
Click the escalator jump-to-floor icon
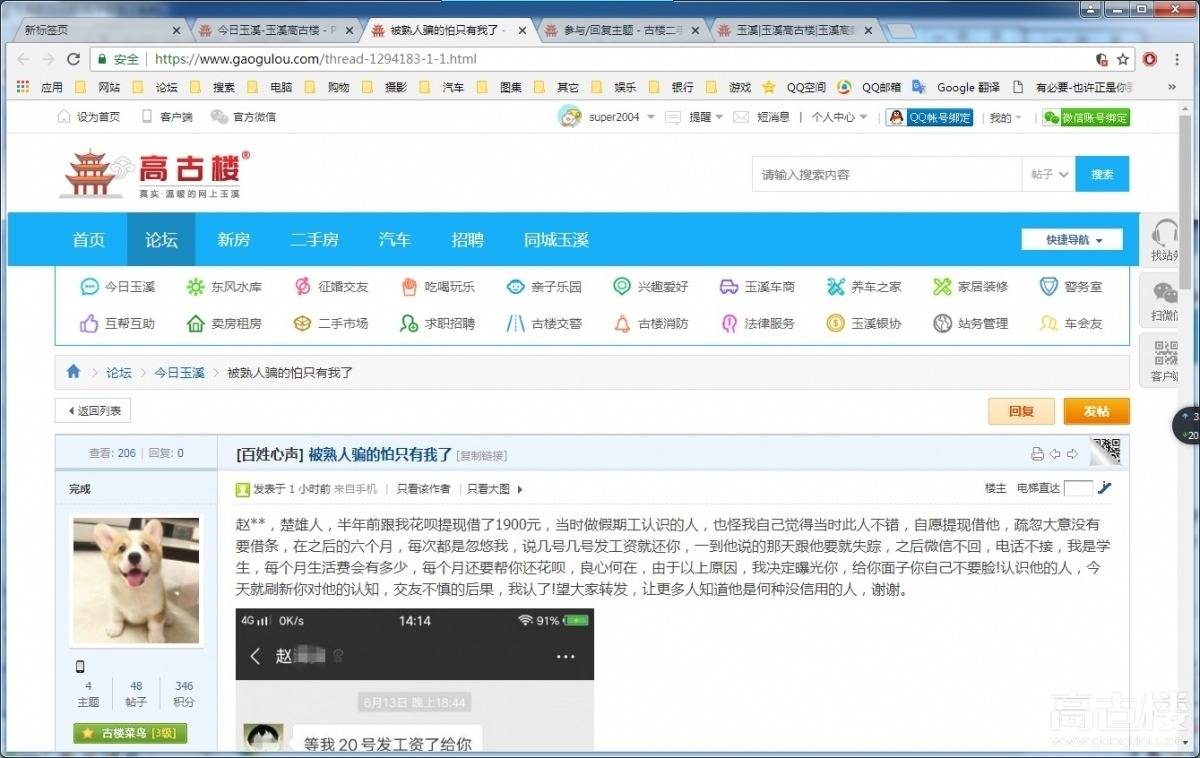(1104, 488)
